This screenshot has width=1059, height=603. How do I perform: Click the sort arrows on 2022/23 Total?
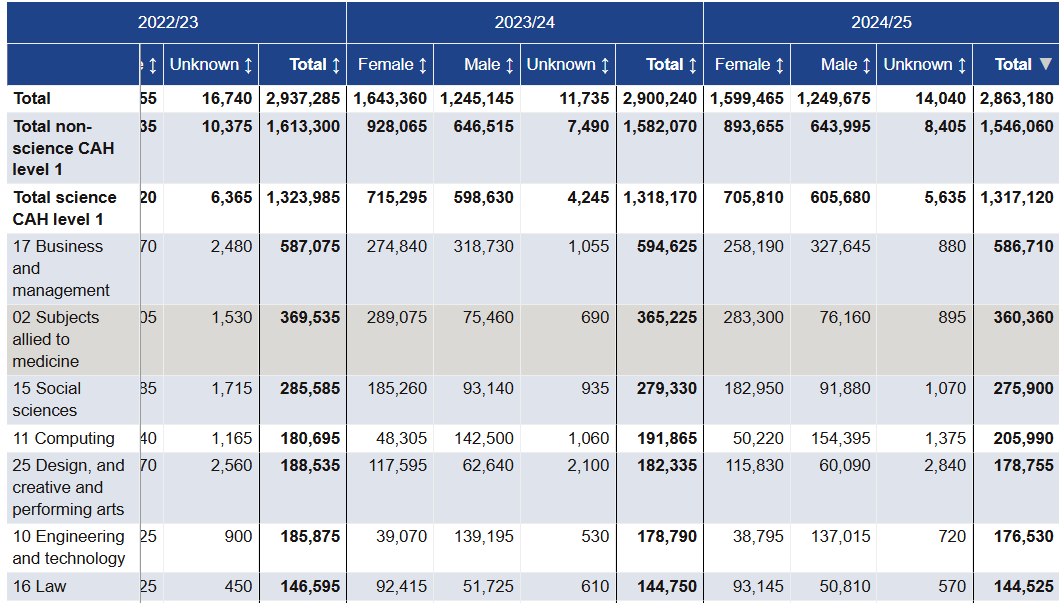[x=336, y=65]
